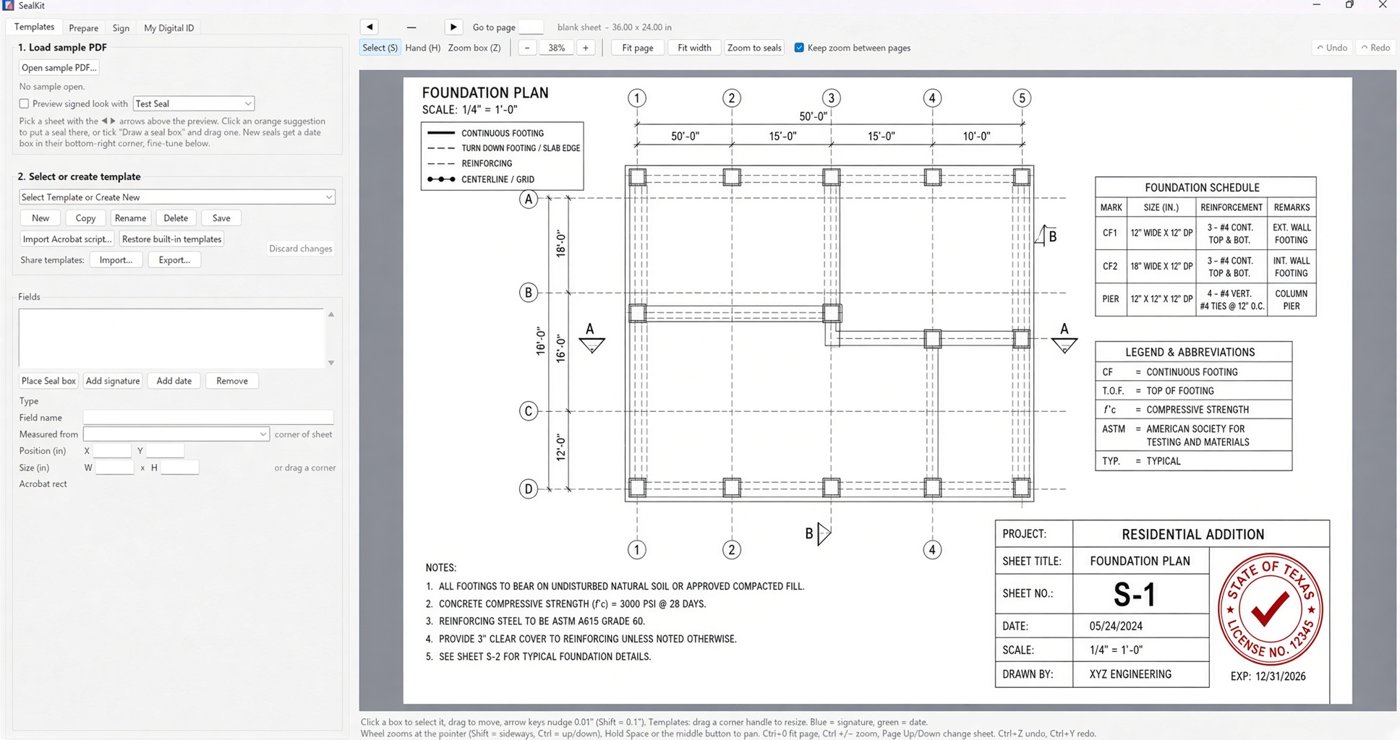Click the Save template button
The width and height of the screenshot is (1400, 740).
point(221,218)
